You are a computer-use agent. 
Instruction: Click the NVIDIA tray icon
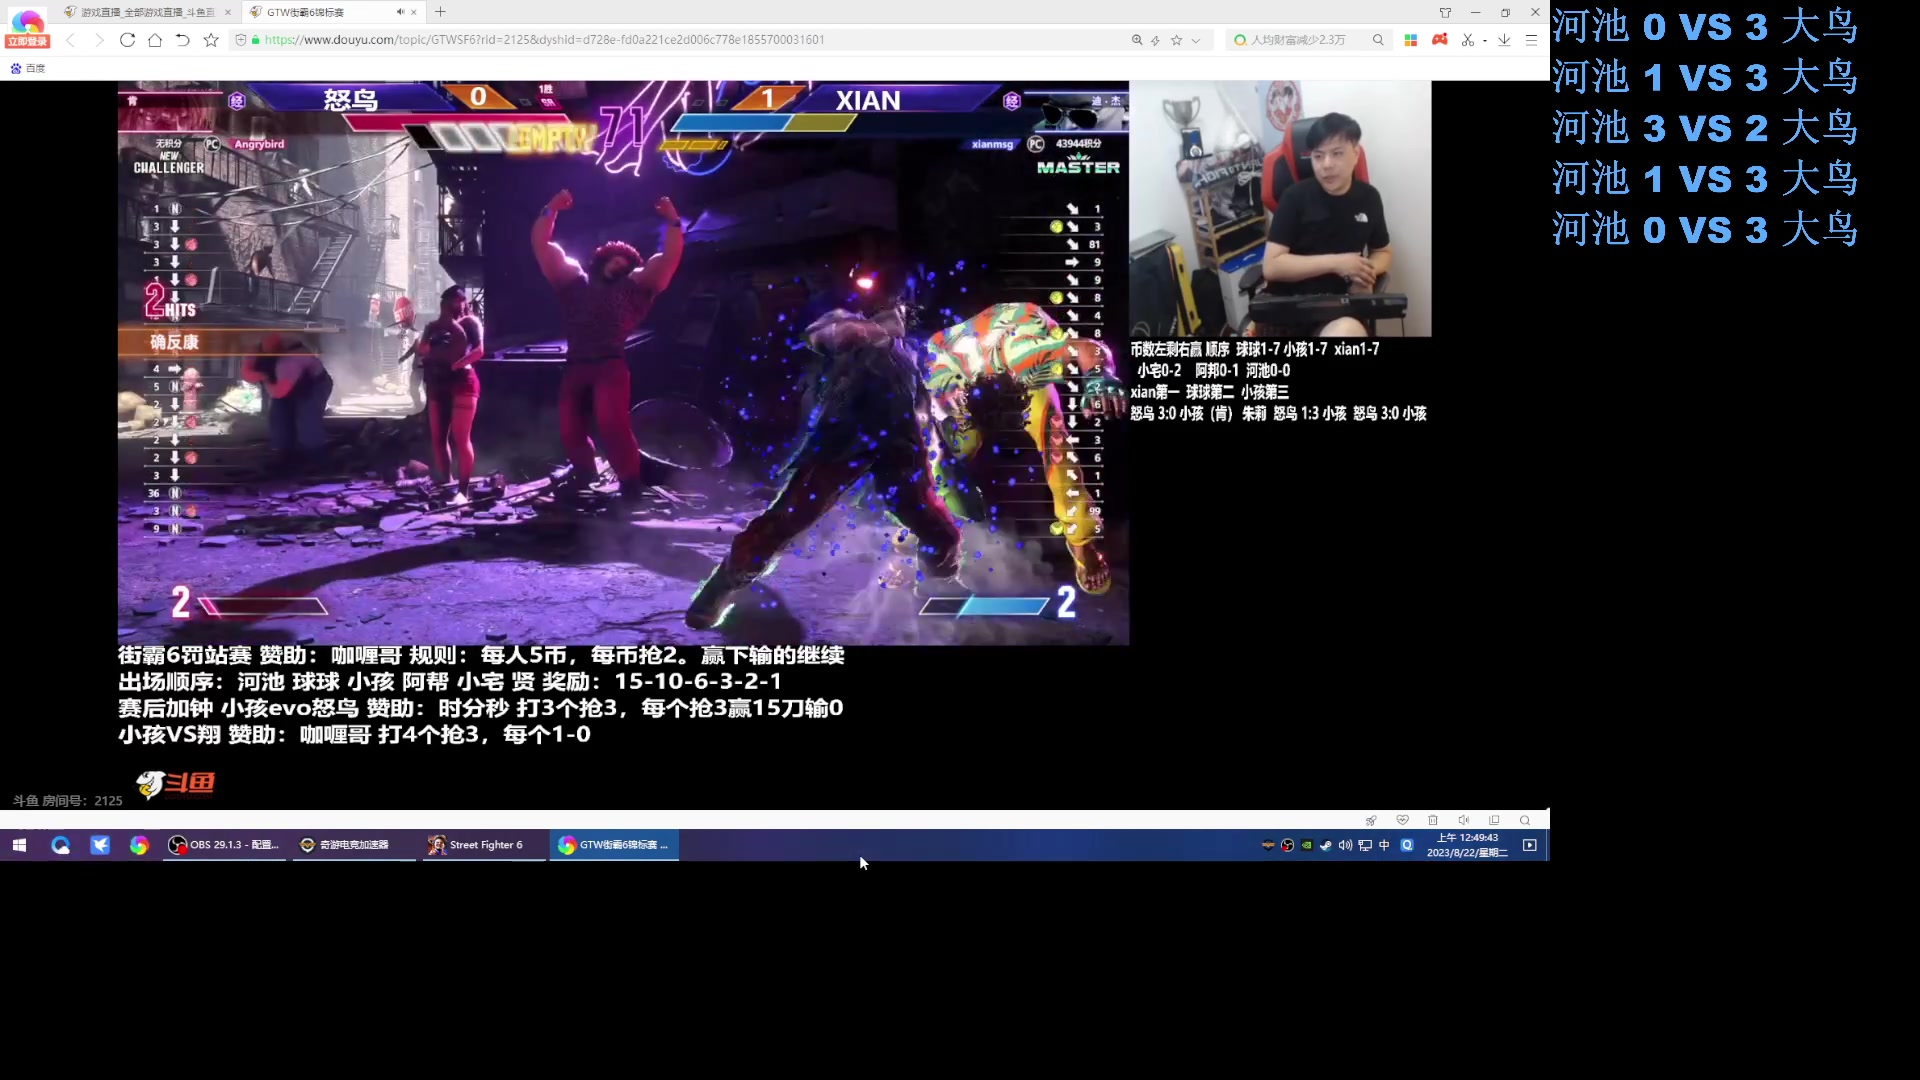click(x=1306, y=845)
